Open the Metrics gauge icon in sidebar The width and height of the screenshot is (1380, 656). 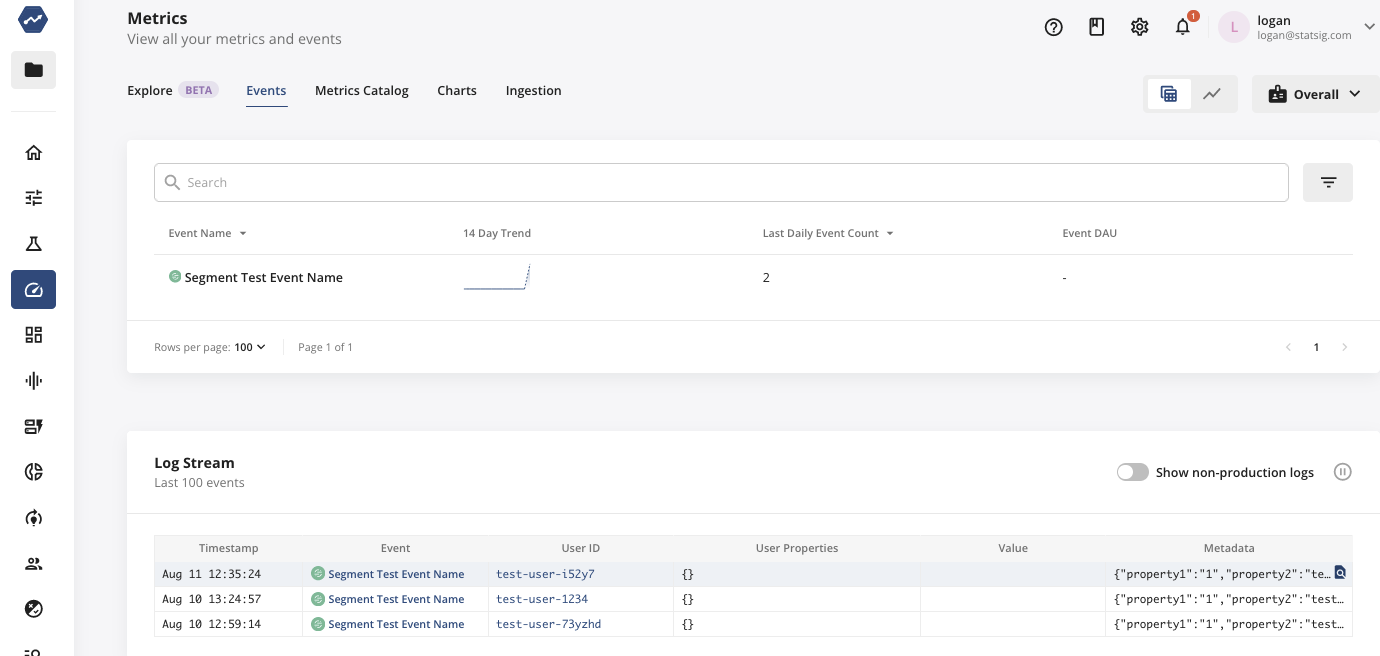click(33, 289)
